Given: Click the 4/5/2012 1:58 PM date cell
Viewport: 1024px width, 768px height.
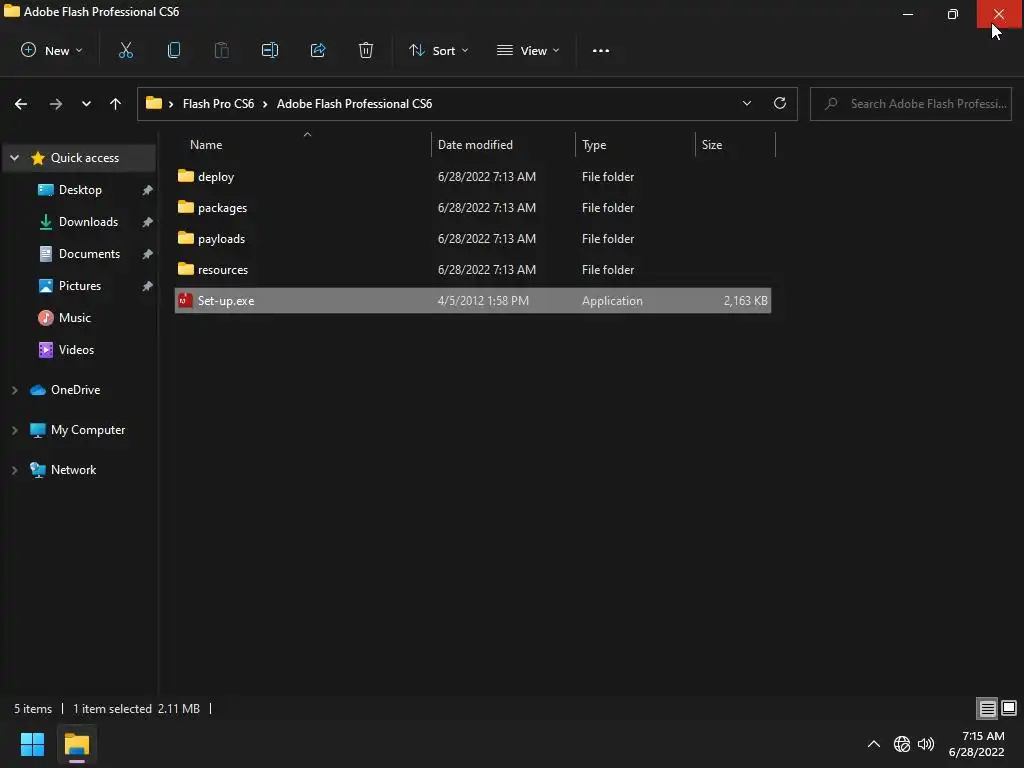Looking at the screenshot, I should tap(483, 301).
